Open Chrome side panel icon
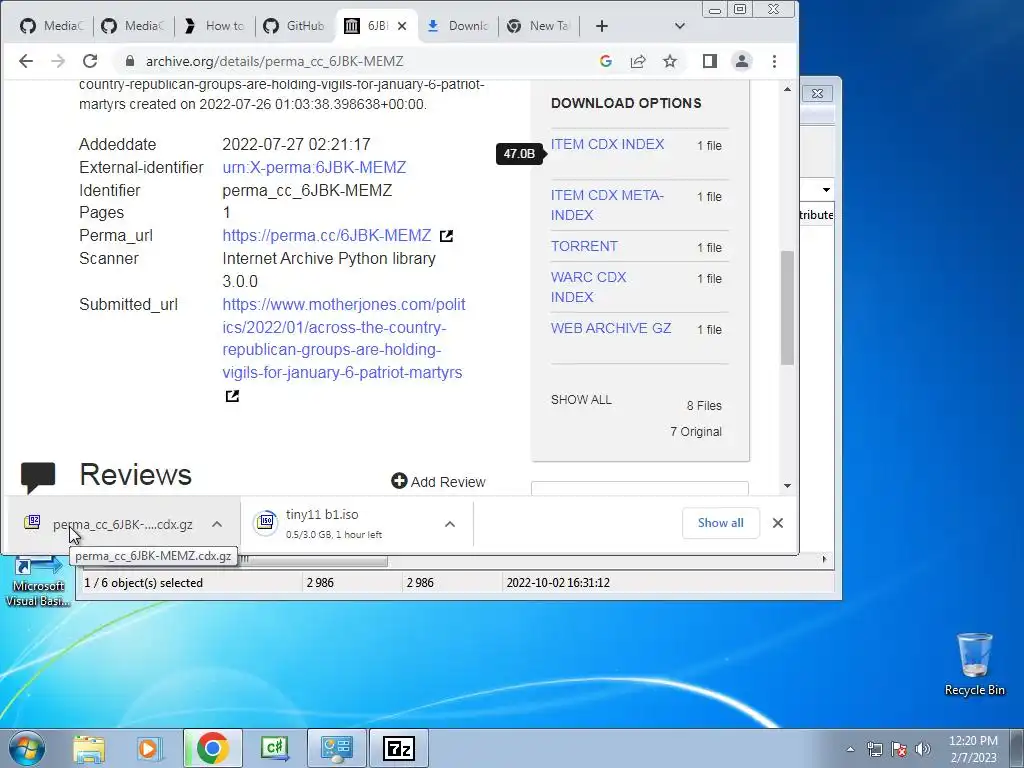 (710, 61)
